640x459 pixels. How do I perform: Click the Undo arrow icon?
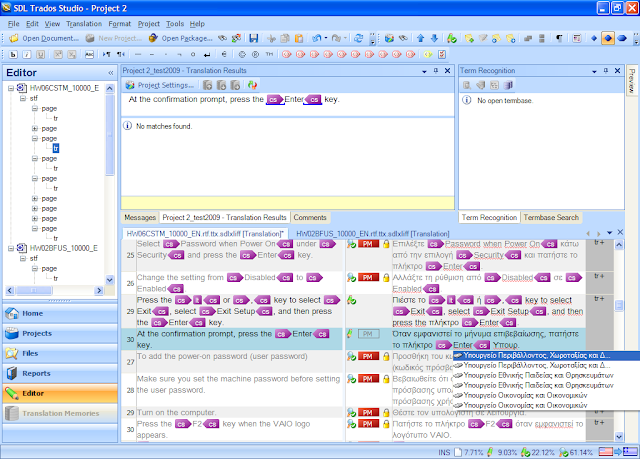pyautogui.click(x=317, y=38)
